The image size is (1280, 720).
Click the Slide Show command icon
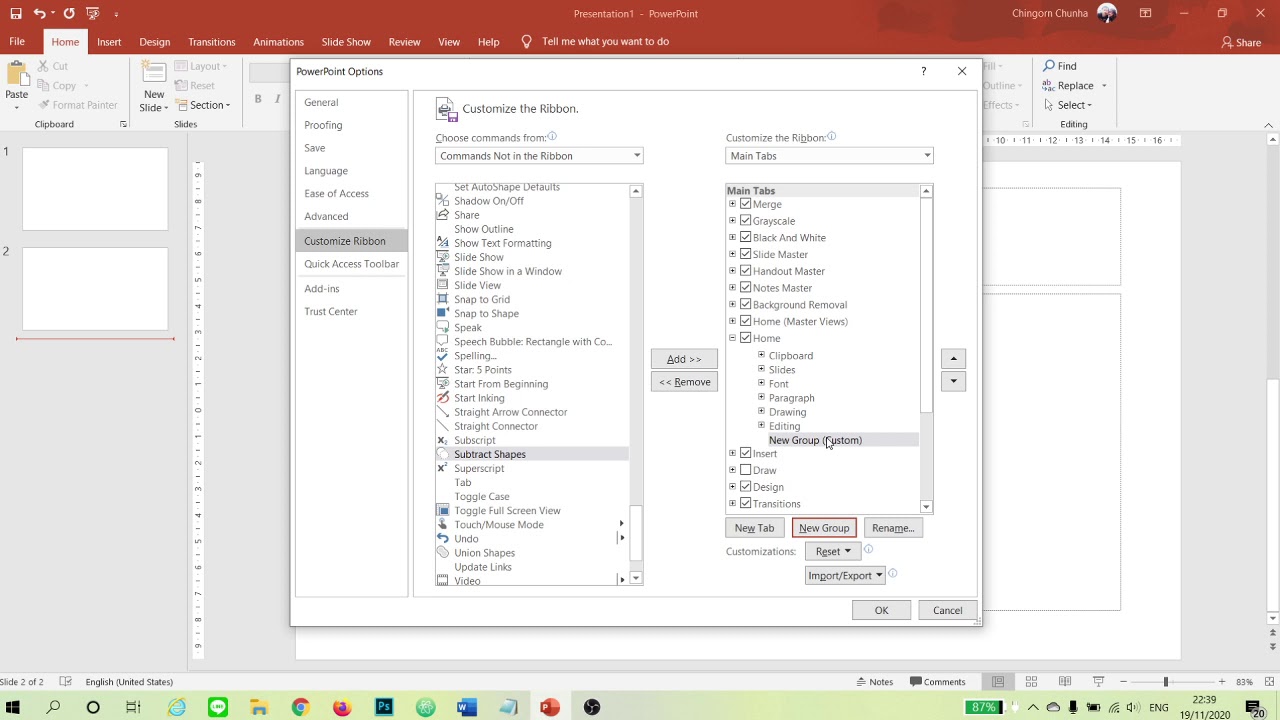[443, 257]
